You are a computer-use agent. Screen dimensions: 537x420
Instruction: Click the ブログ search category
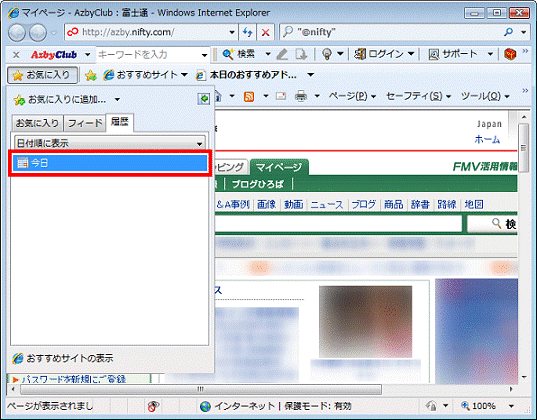click(363, 205)
